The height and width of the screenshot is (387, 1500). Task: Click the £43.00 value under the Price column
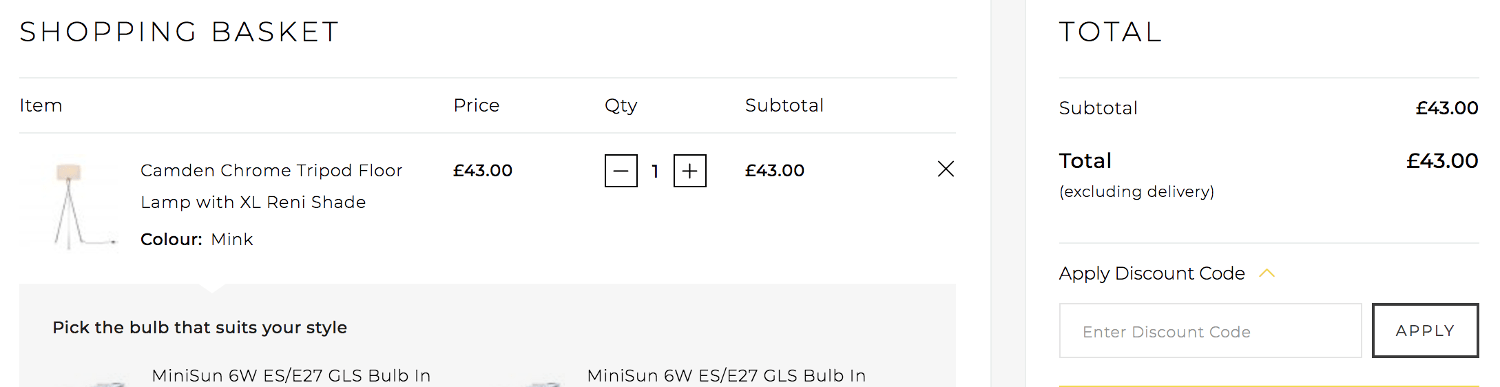[483, 170]
